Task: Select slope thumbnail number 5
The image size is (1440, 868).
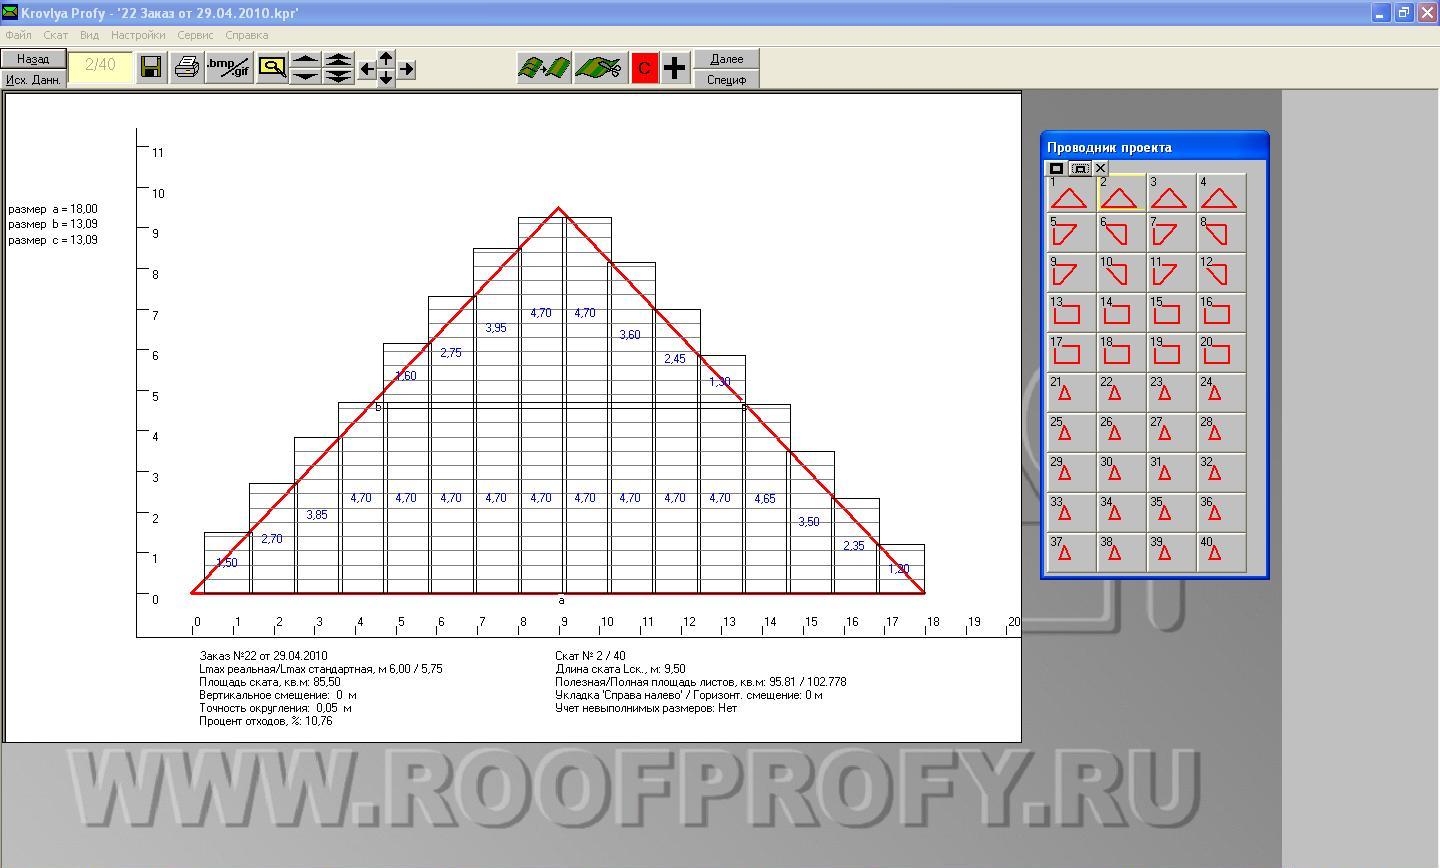Action: [1071, 232]
